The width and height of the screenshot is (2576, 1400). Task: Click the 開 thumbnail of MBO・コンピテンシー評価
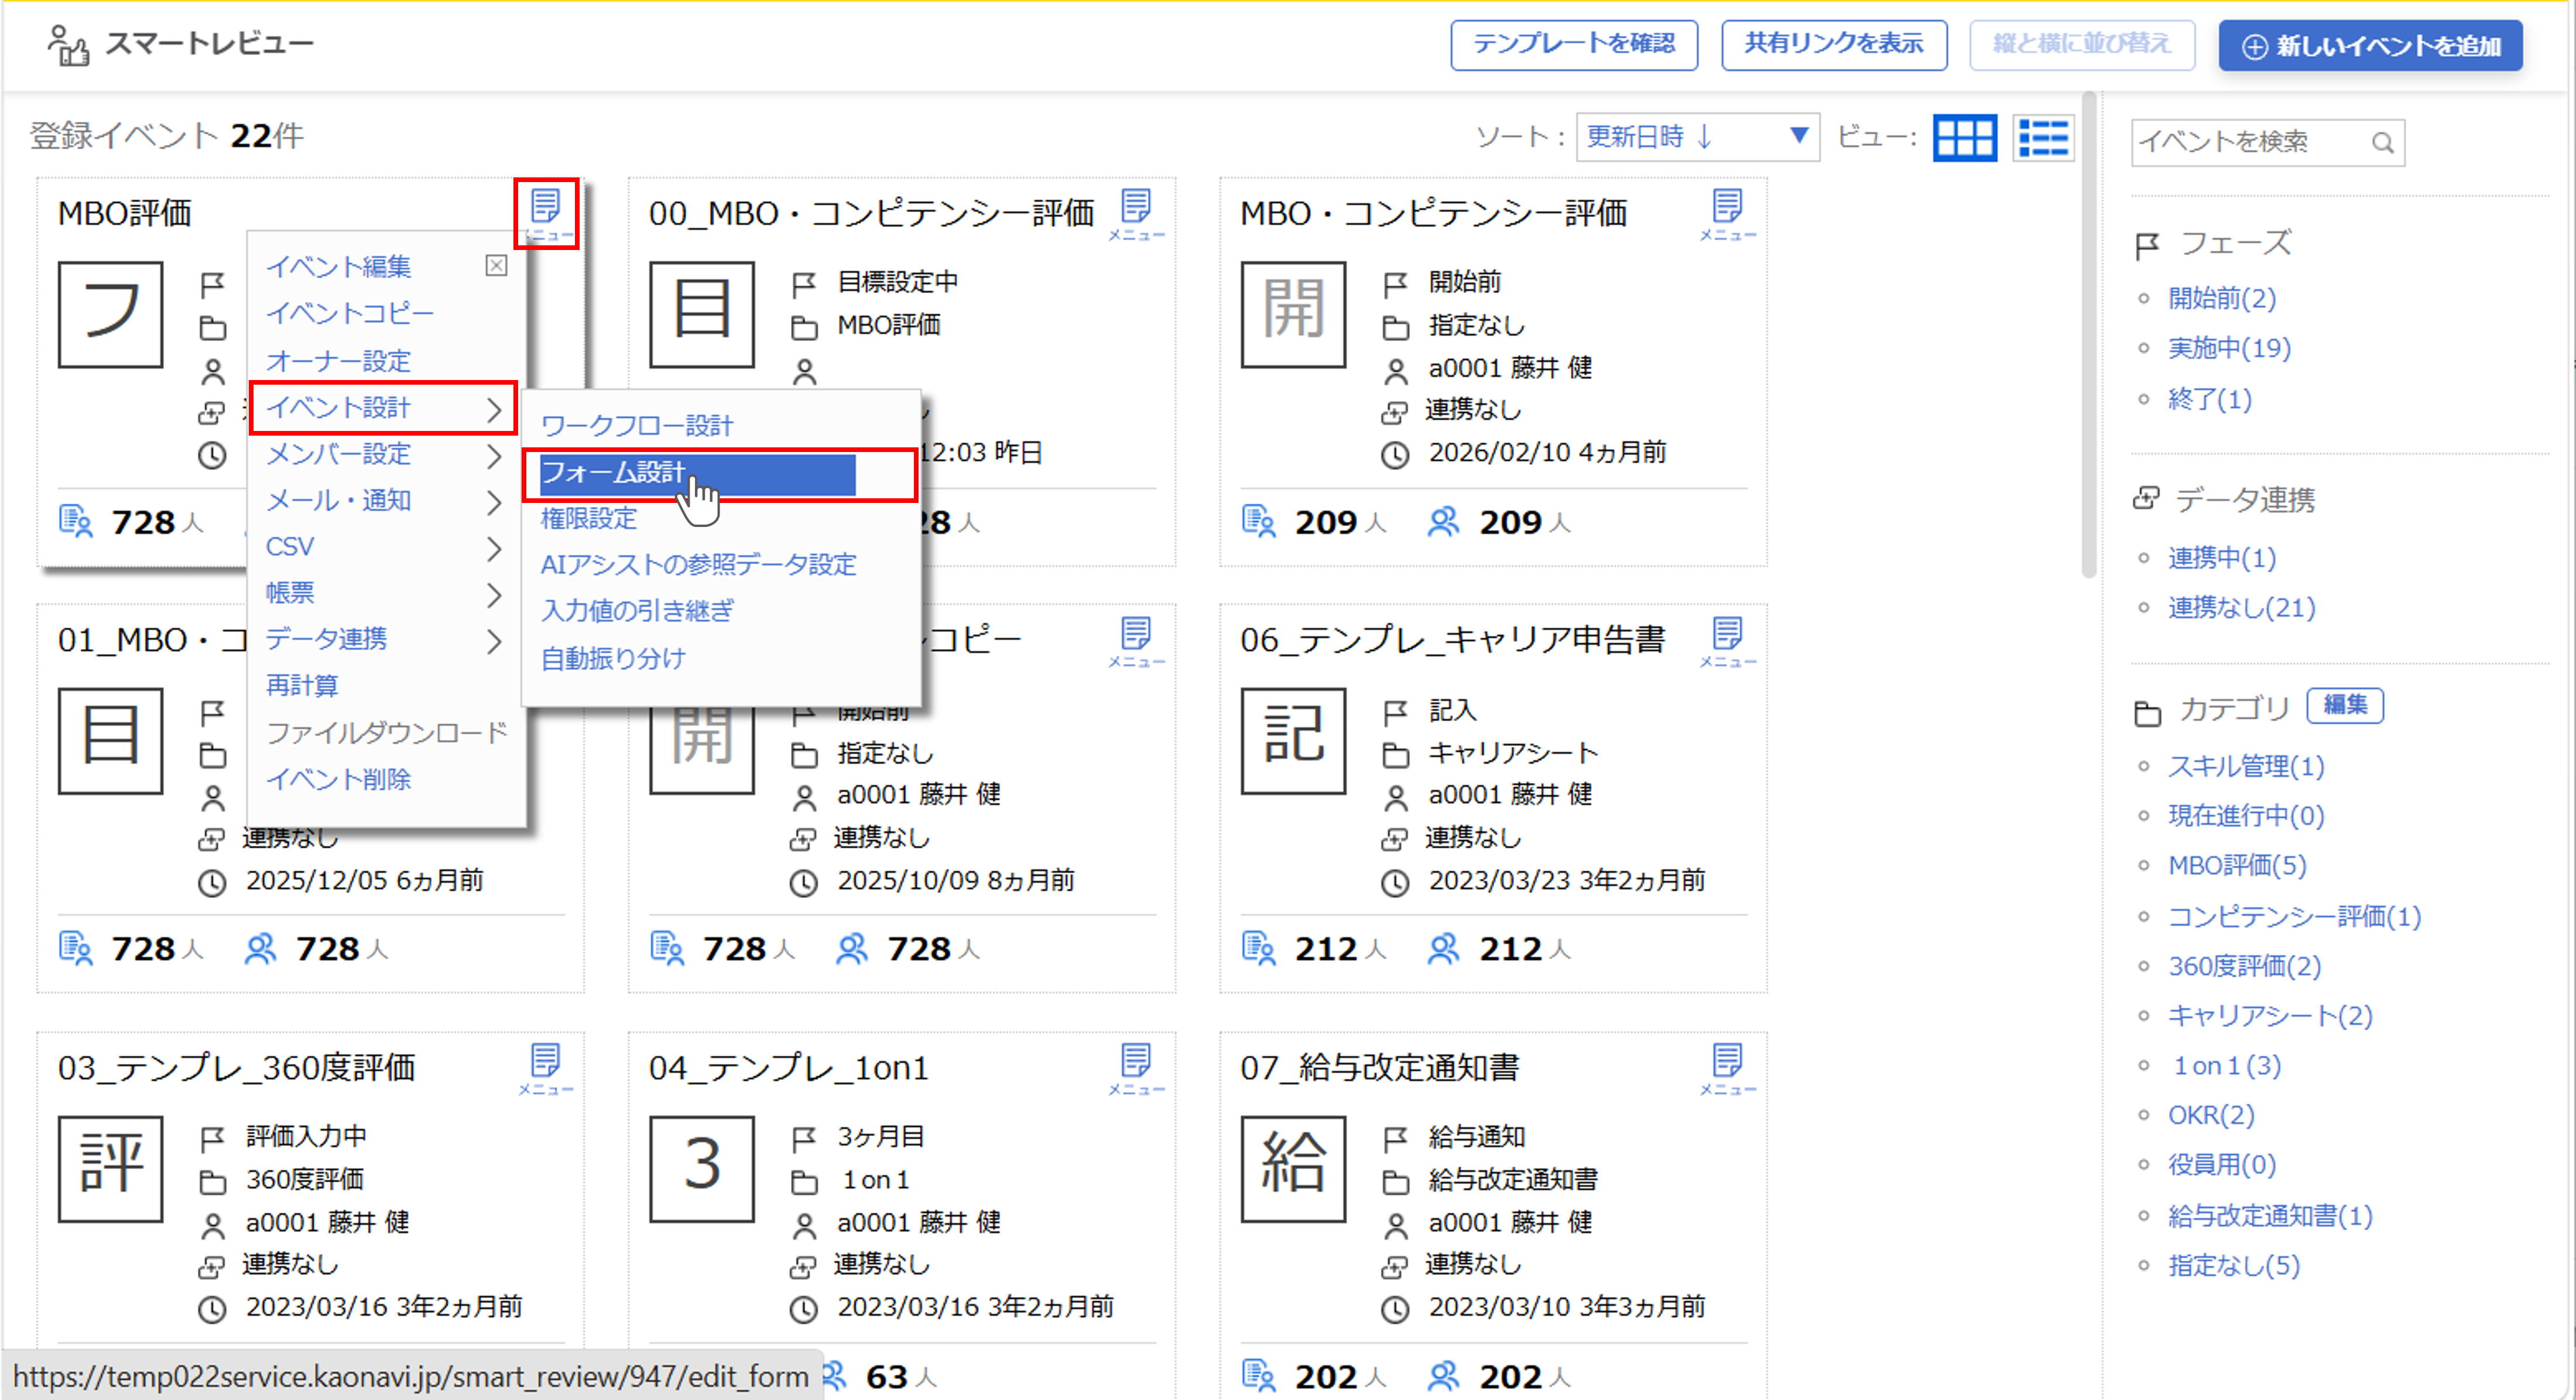pyautogui.click(x=1293, y=314)
